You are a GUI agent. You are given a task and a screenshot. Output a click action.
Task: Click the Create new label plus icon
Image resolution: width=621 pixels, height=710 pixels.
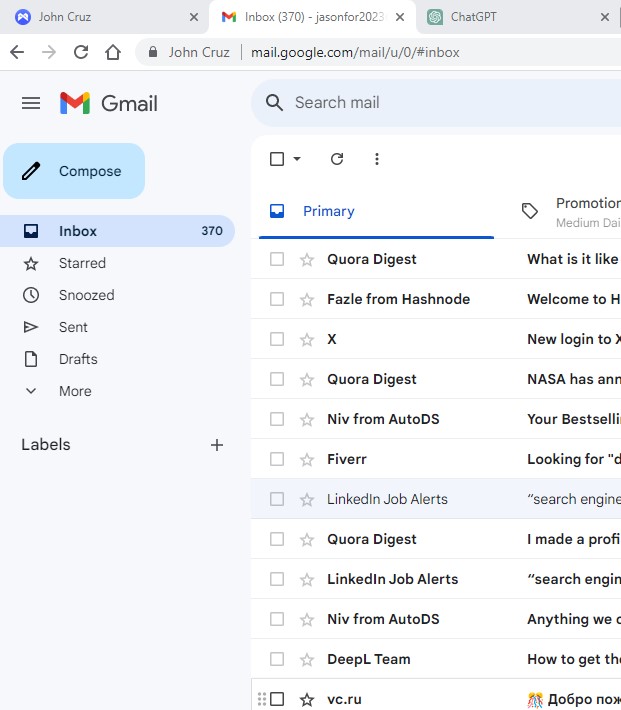pyautogui.click(x=217, y=445)
